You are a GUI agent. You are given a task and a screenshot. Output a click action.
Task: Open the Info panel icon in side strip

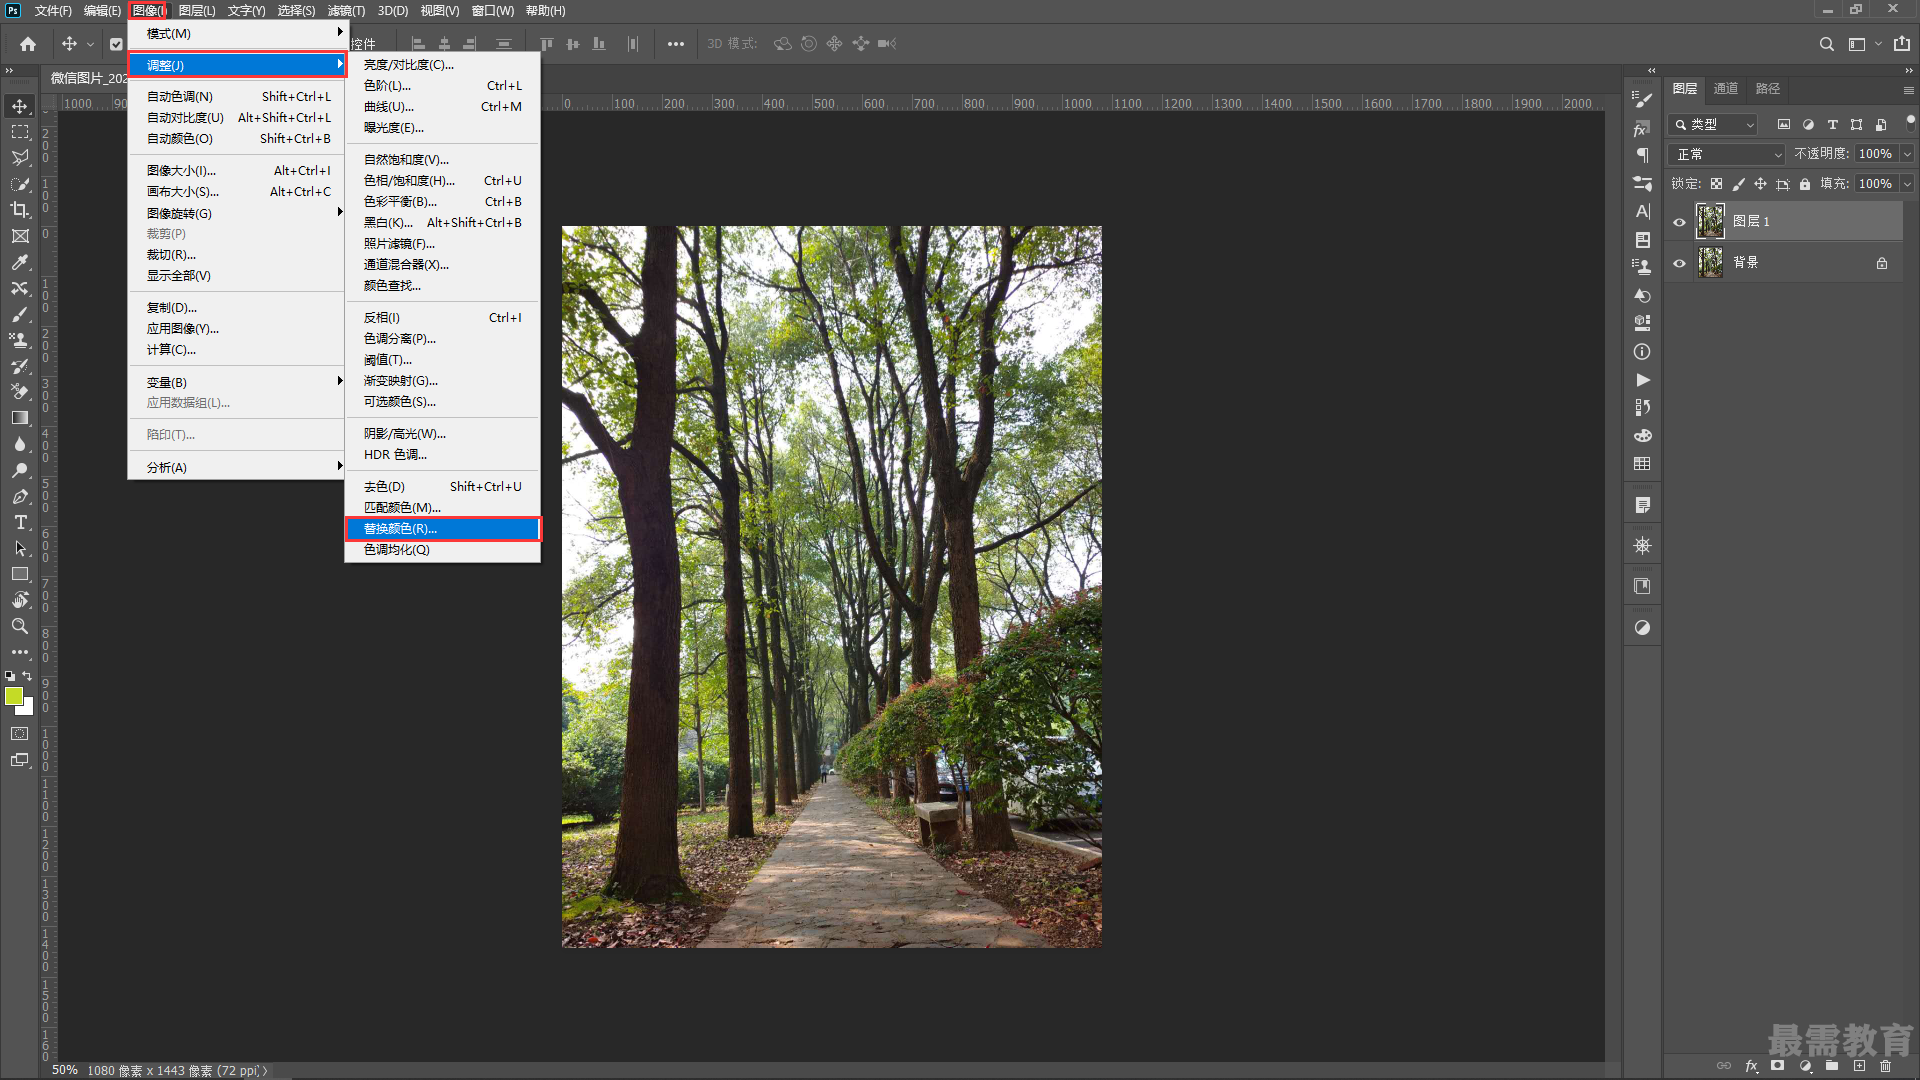point(1642,352)
